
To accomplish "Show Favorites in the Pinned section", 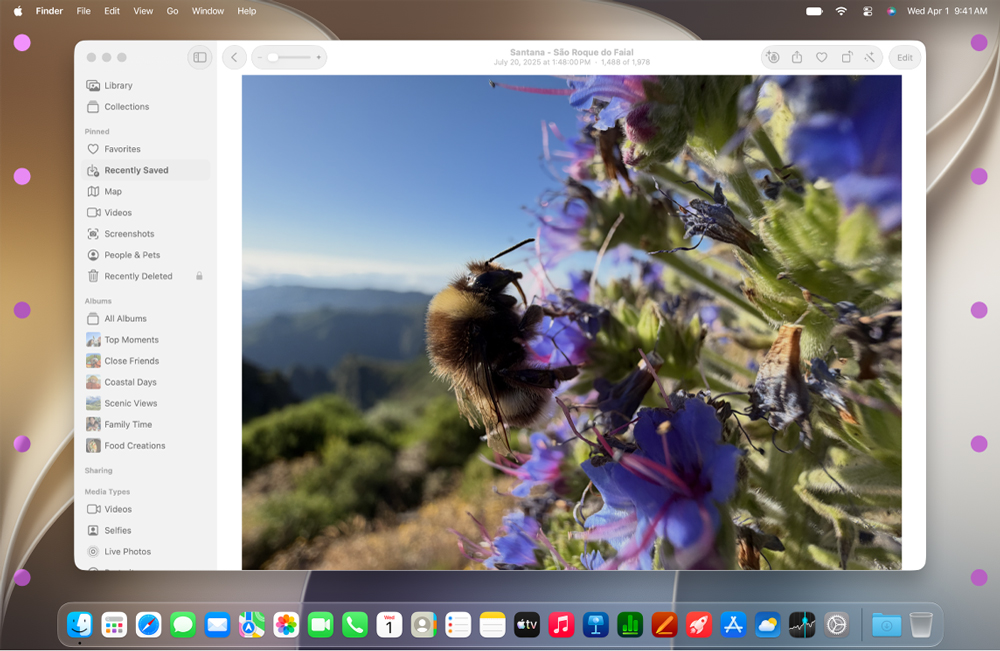I will (x=147, y=149).
